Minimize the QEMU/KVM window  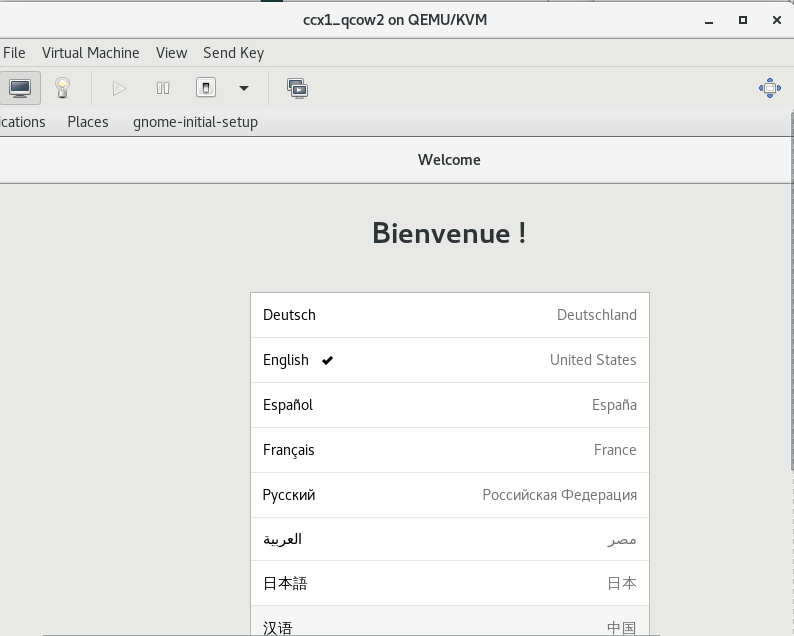coord(709,20)
